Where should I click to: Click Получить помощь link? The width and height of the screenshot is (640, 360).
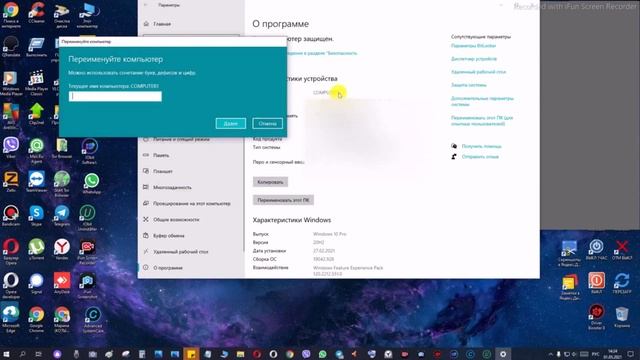[x=481, y=146]
